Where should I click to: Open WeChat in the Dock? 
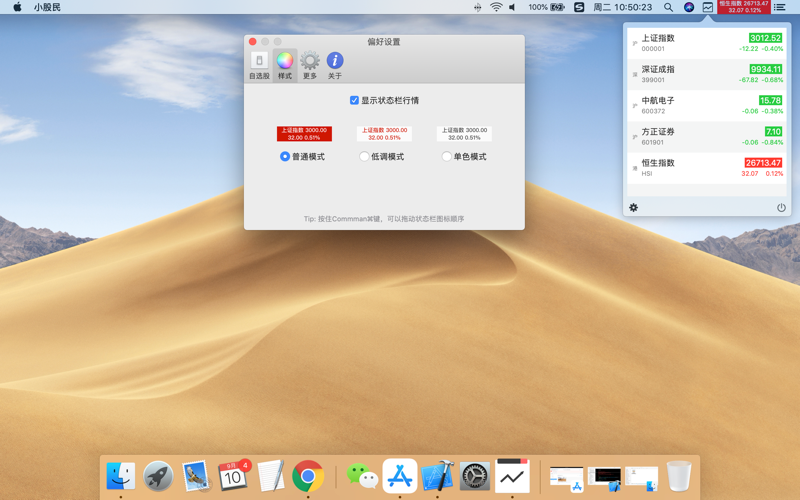point(362,476)
